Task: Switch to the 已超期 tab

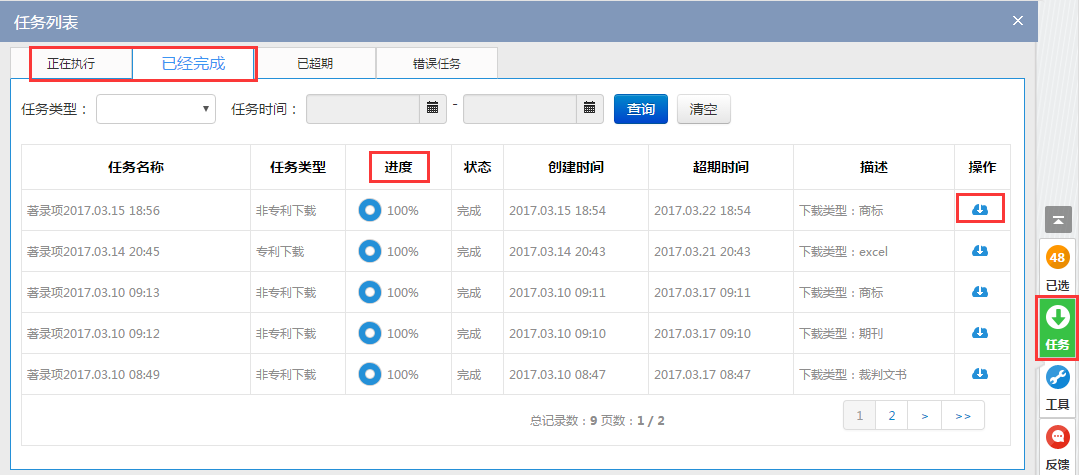Action: point(315,64)
